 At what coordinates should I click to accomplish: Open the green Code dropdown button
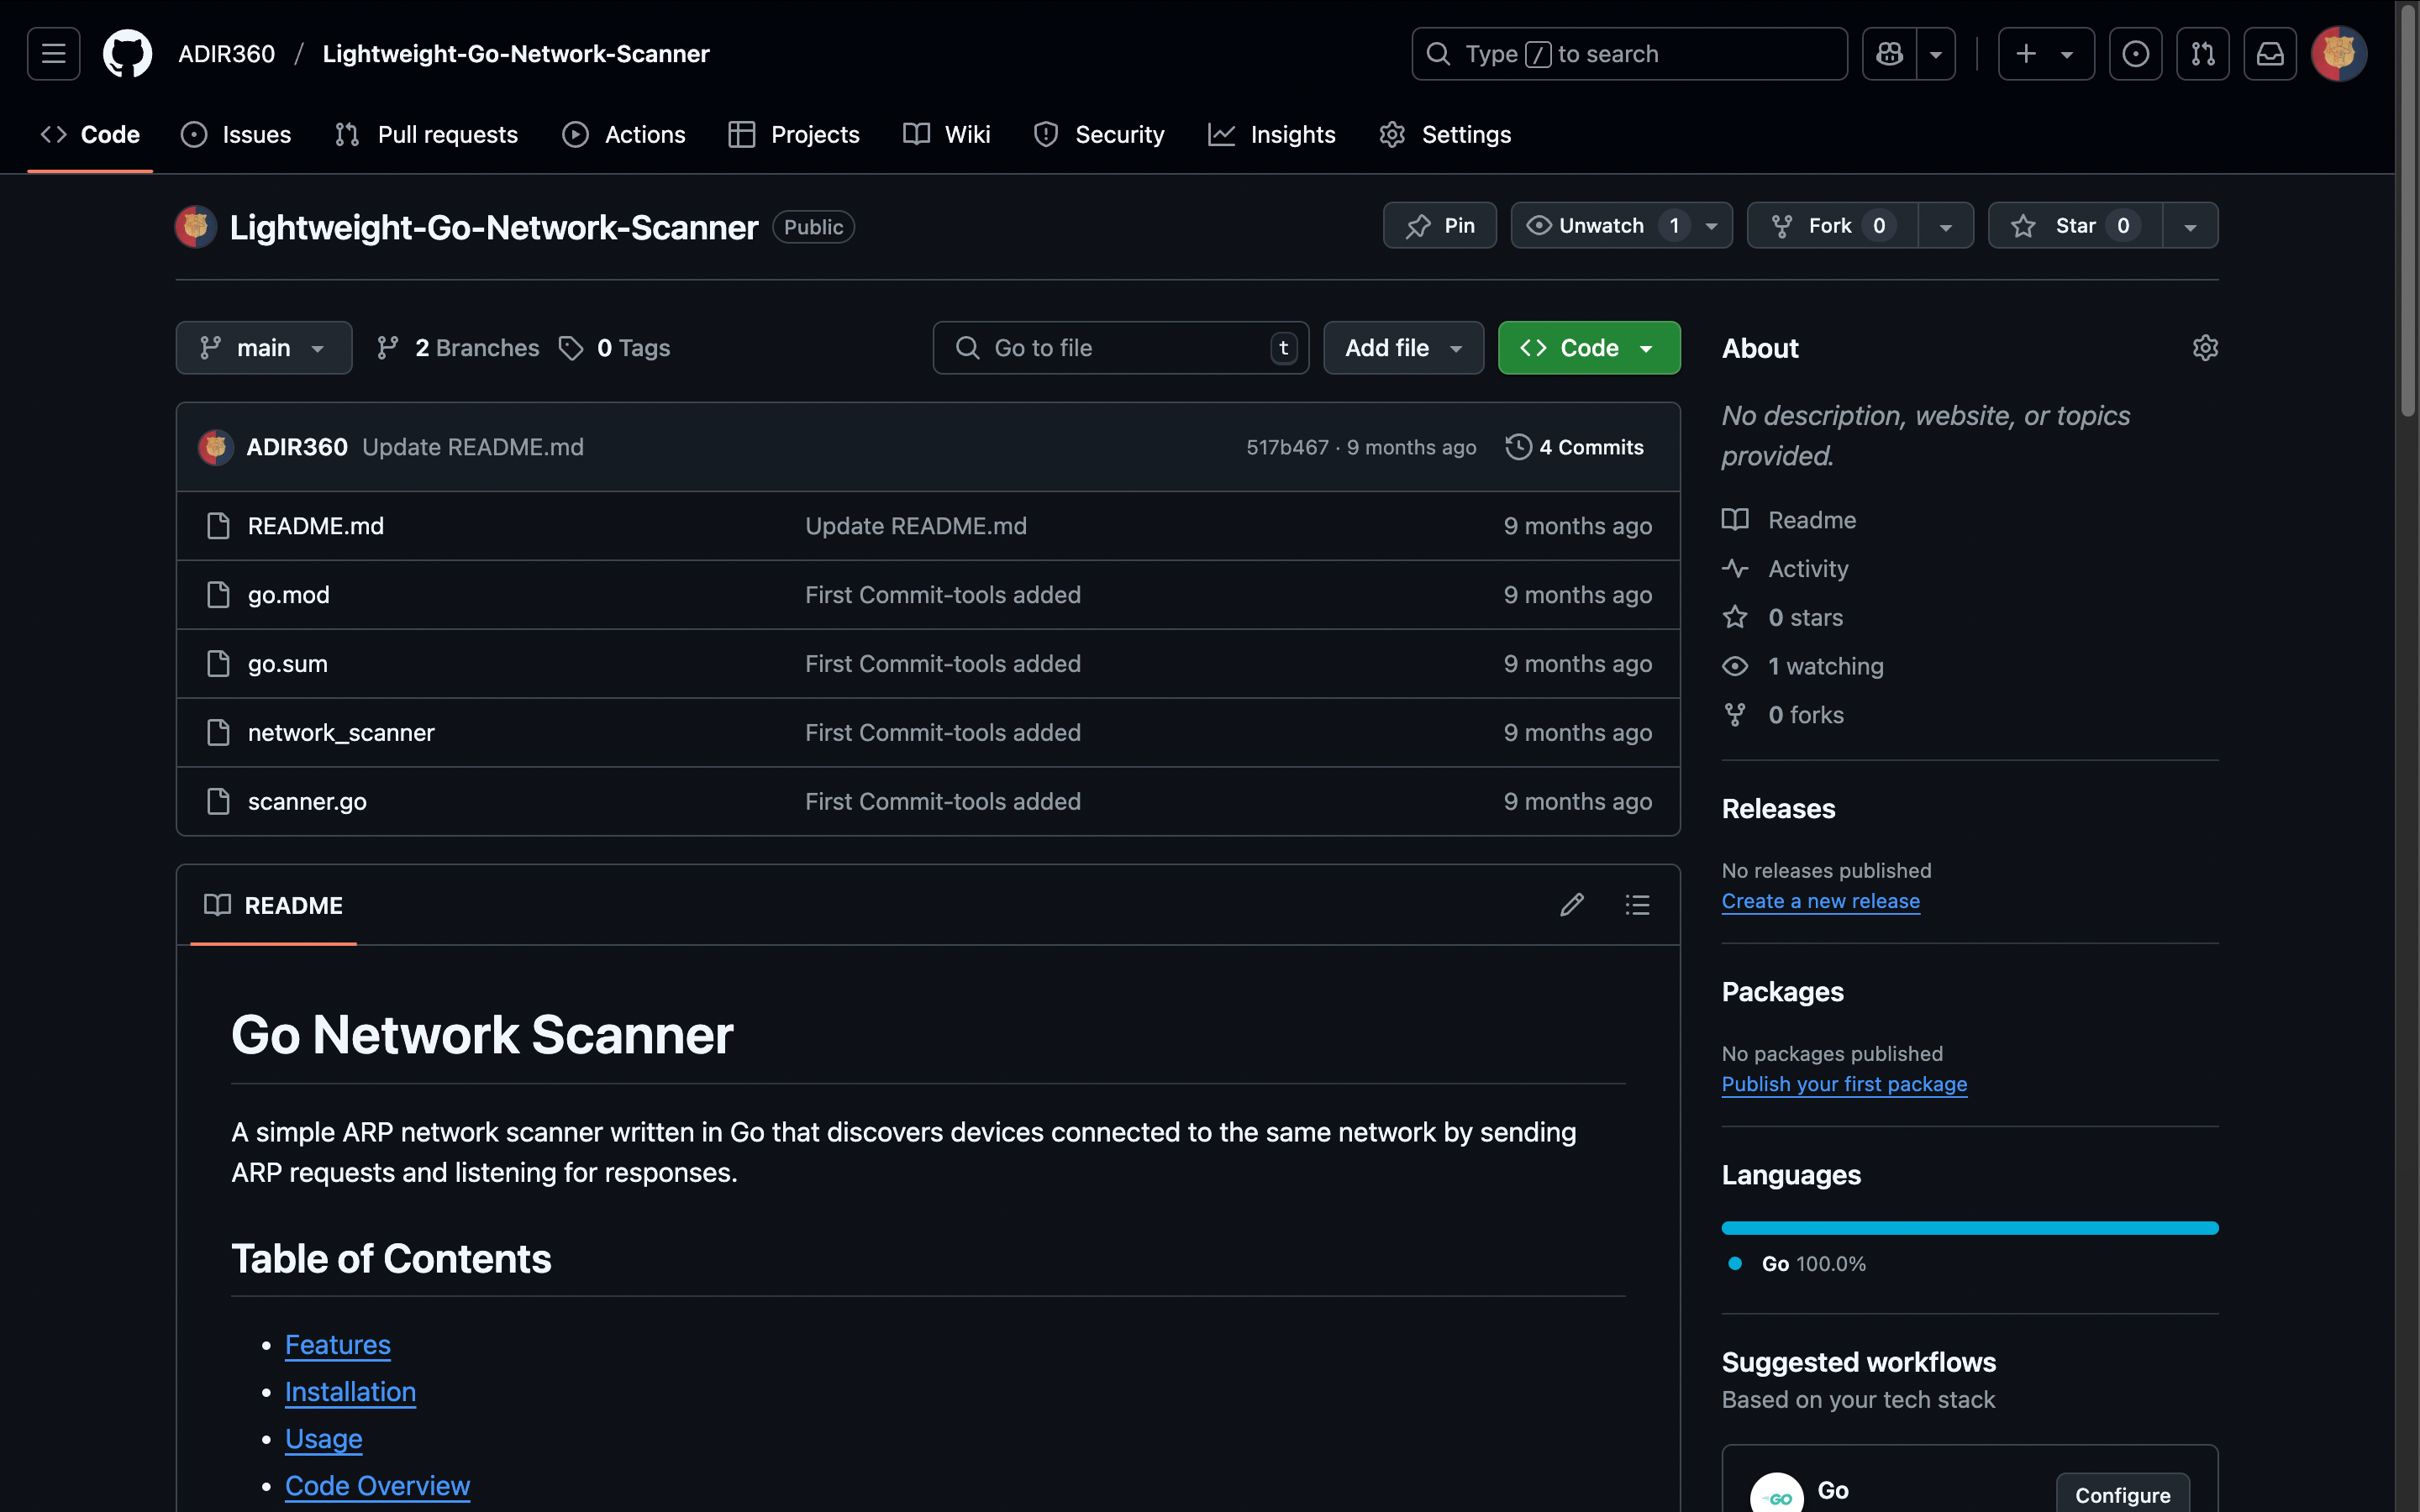1589,348
